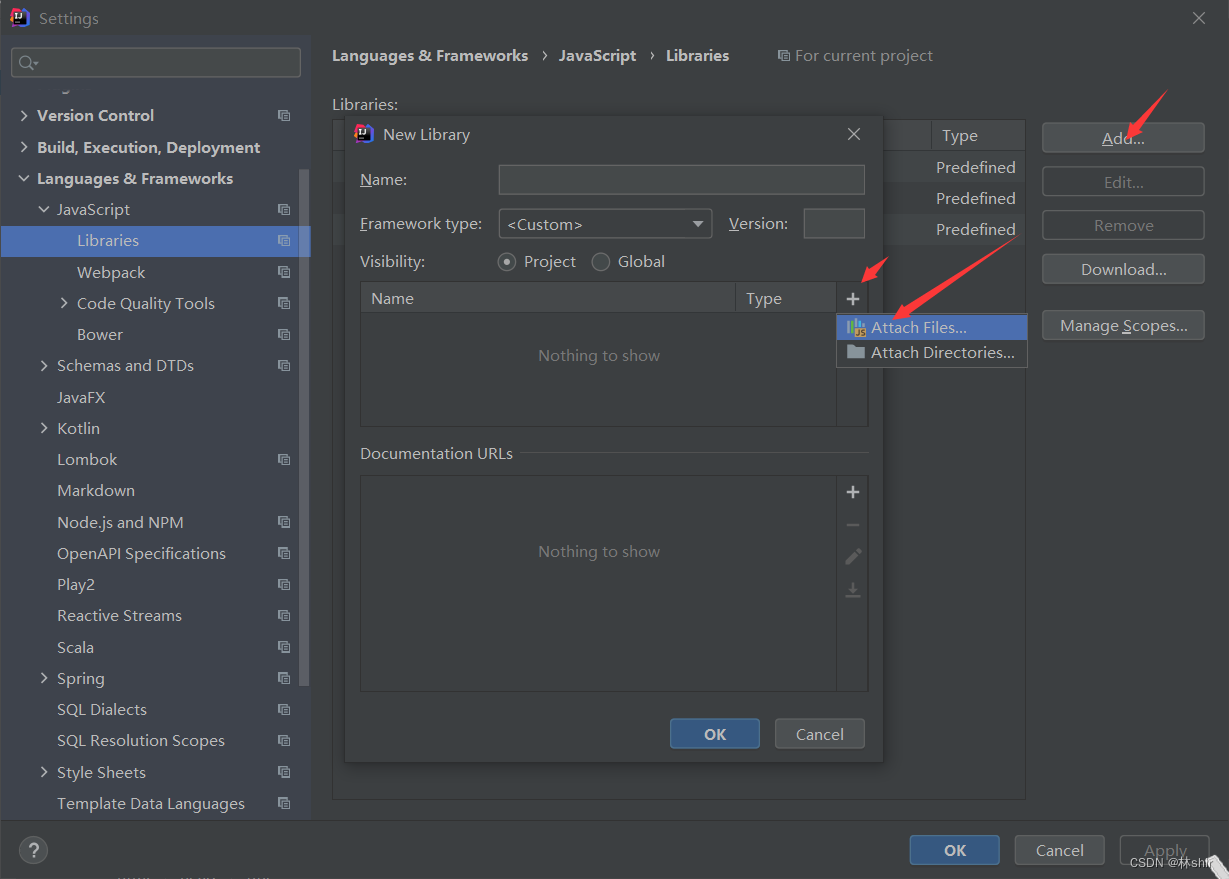Screen dimensions: 1229x879
Task: Collapse the Languages & Frameworks node
Action: [x=24, y=179]
